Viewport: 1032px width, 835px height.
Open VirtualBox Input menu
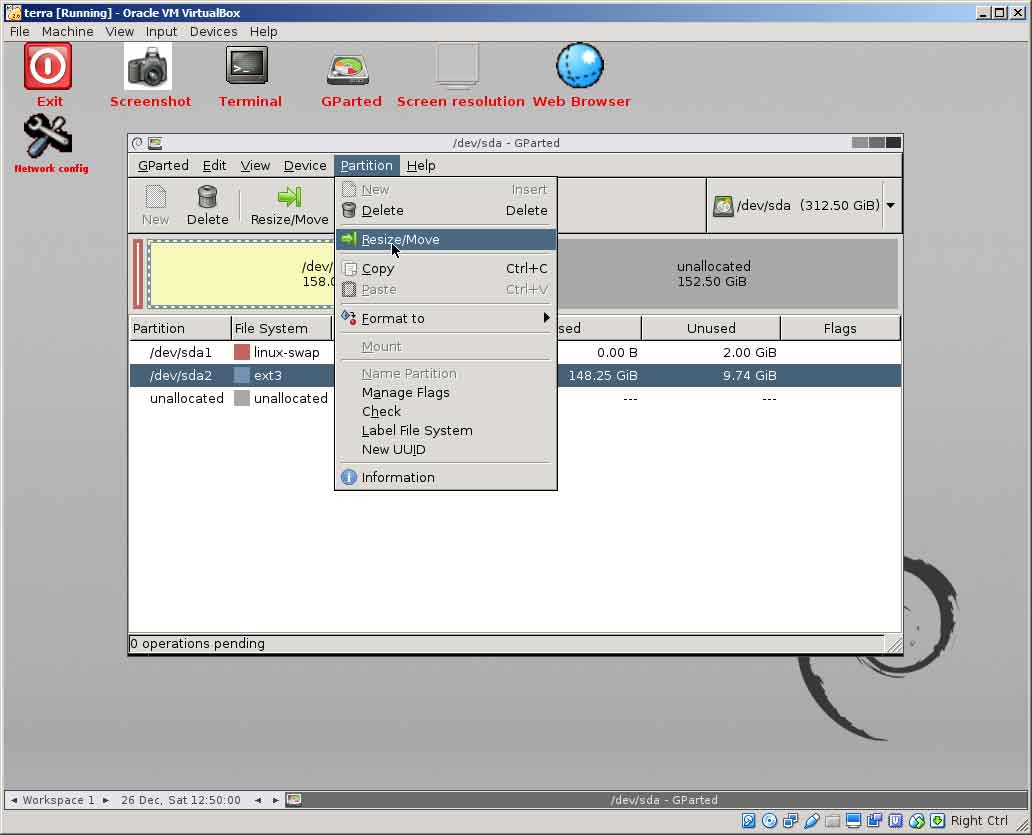[161, 32]
